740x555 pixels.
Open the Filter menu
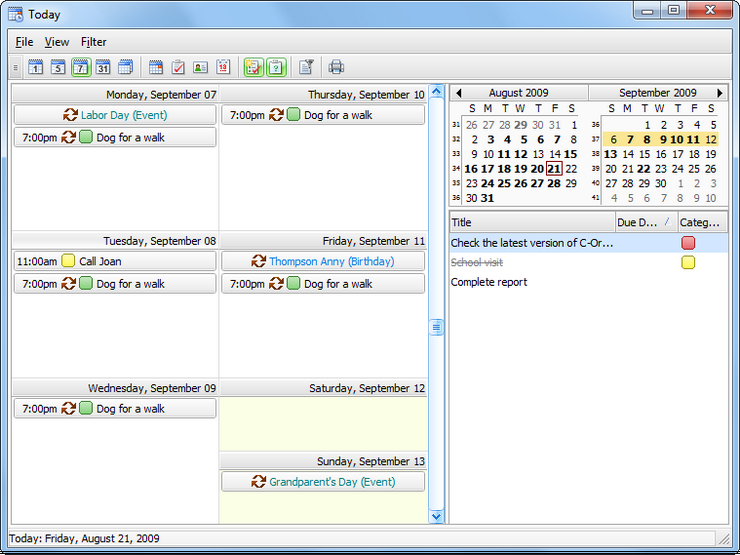point(94,42)
